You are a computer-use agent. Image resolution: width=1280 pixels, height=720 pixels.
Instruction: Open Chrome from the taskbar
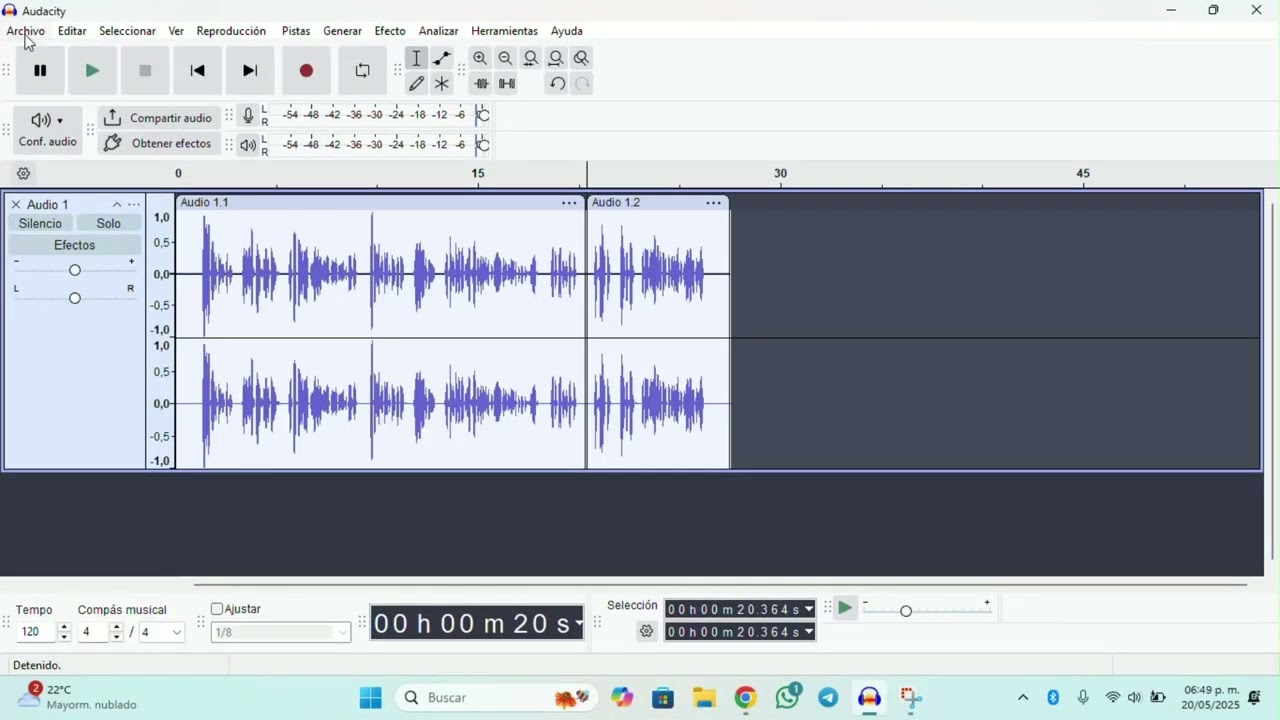[x=746, y=698]
